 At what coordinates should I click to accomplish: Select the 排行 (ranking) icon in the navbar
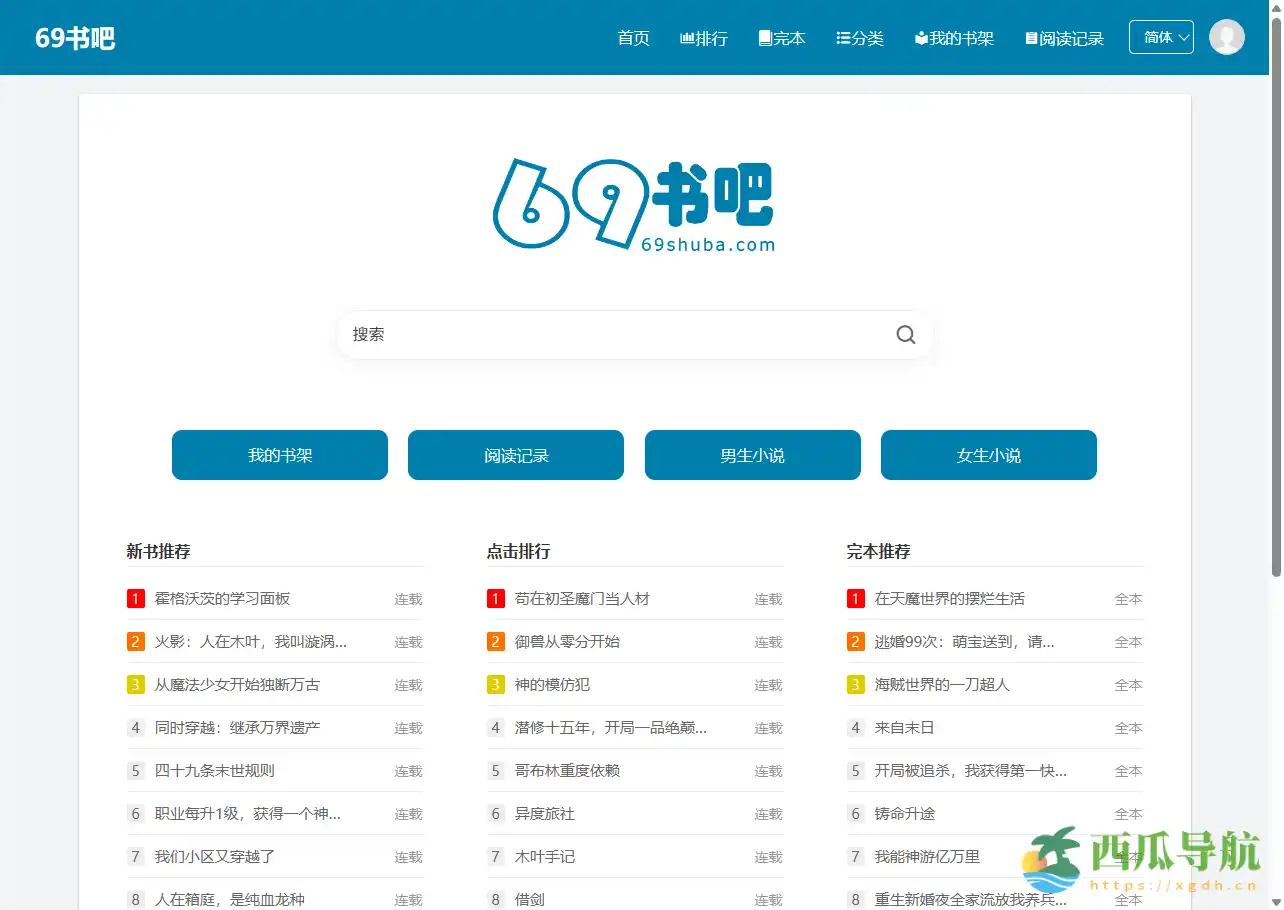click(686, 37)
